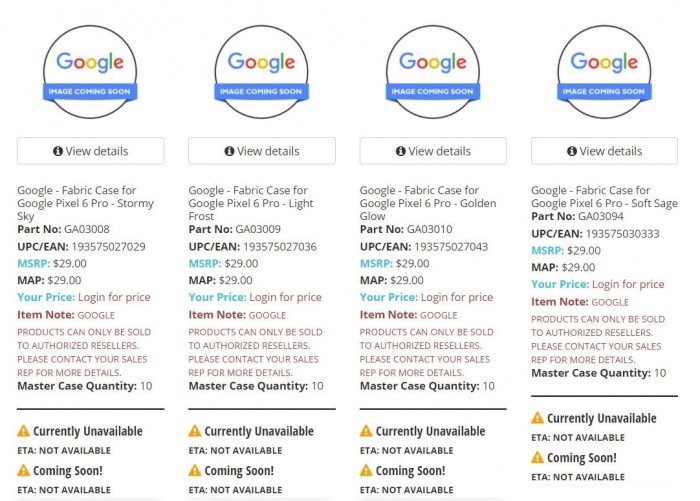Click warning icon beside Currently Unavailable, Stormy Sky
This screenshot has height=501, width=700.
coord(24,431)
